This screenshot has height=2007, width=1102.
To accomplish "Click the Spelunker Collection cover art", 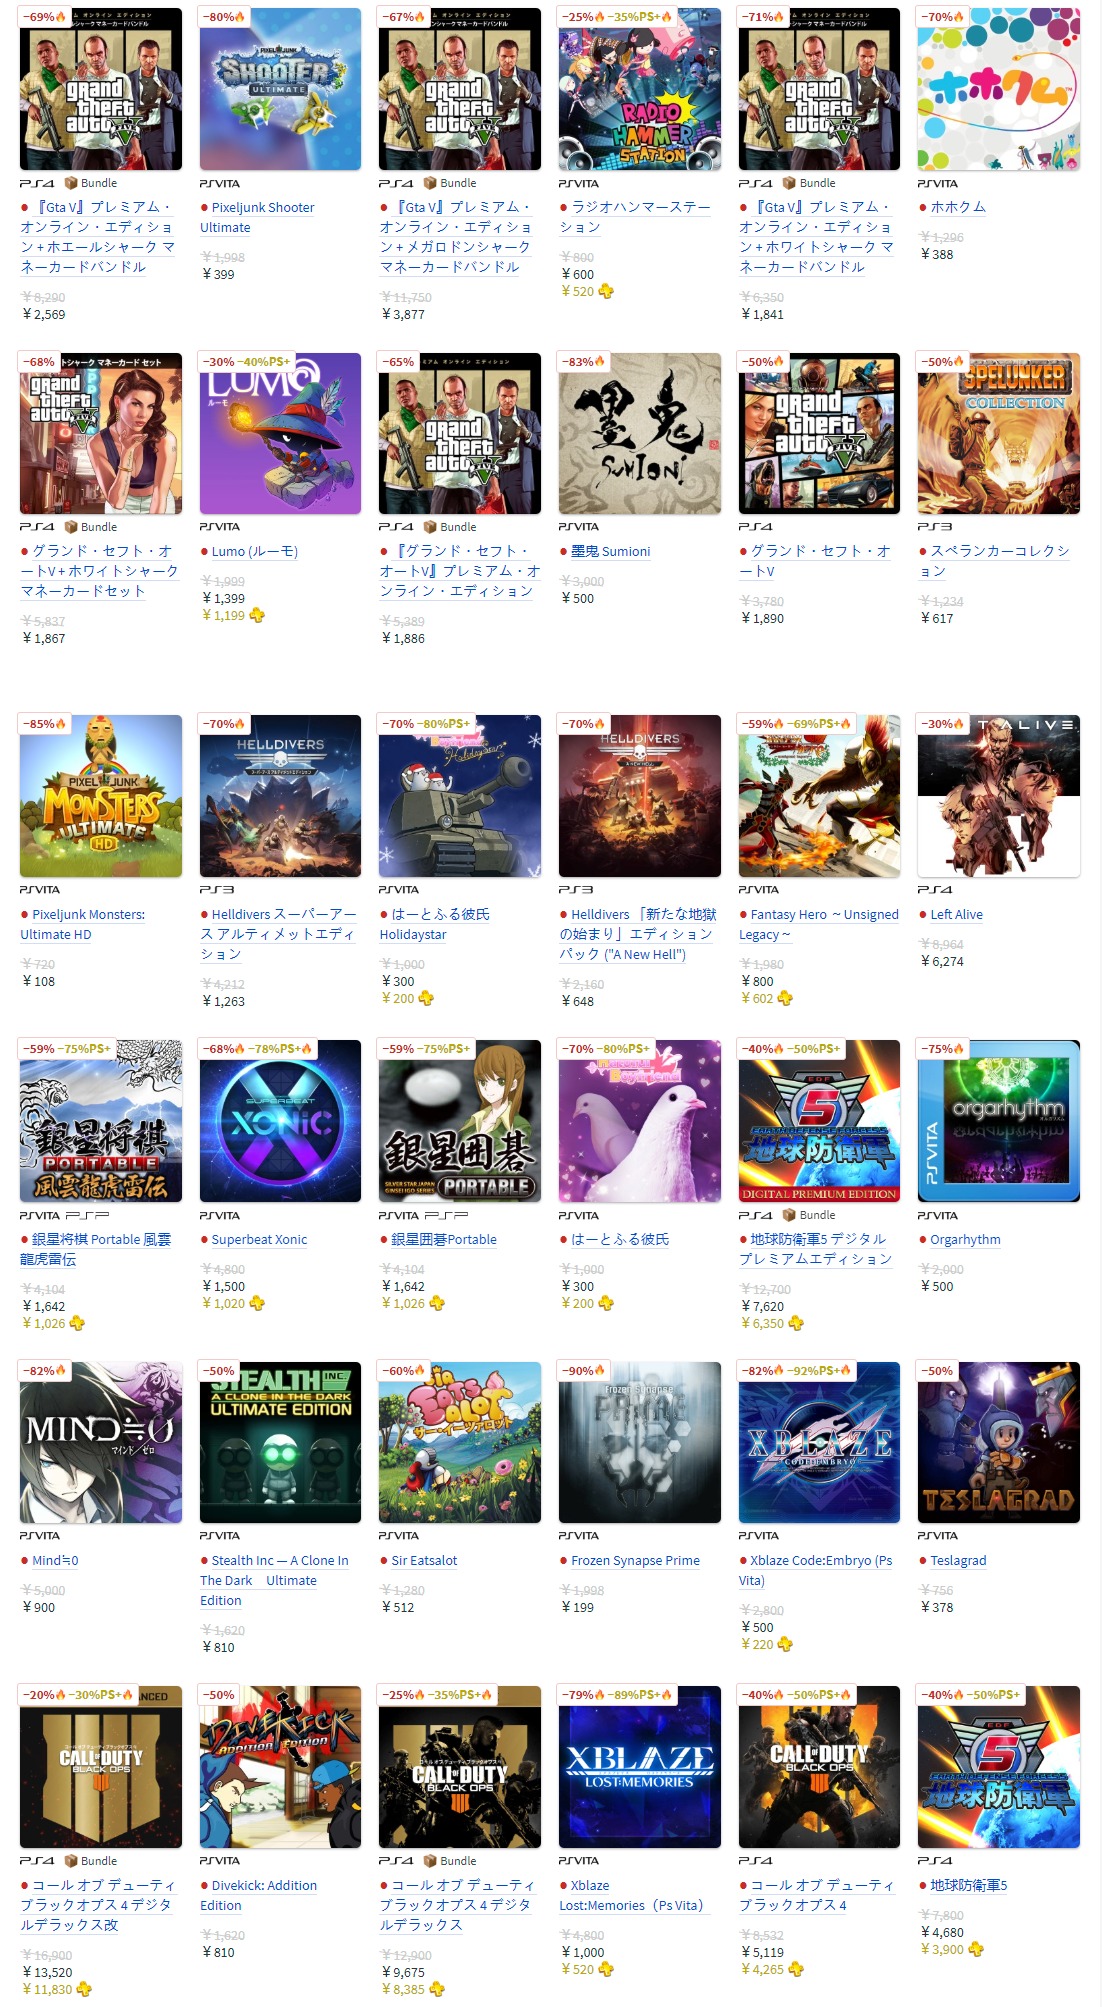I will (x=999, y=434).
